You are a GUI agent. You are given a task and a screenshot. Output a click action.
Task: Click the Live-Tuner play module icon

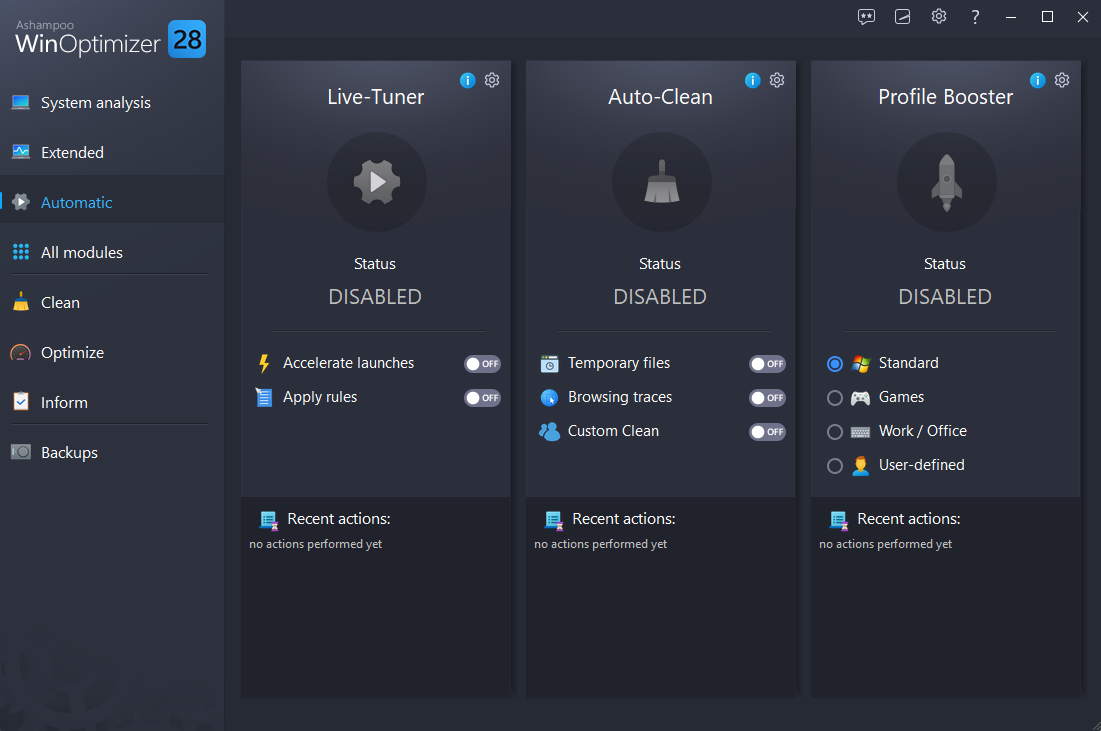pos(376,182)
